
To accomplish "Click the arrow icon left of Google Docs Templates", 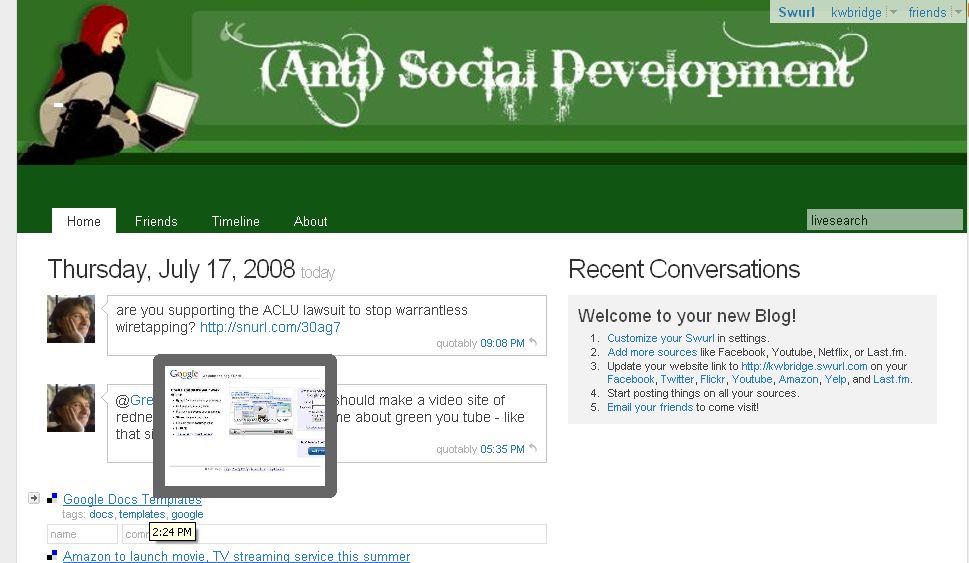I will 33,498.
